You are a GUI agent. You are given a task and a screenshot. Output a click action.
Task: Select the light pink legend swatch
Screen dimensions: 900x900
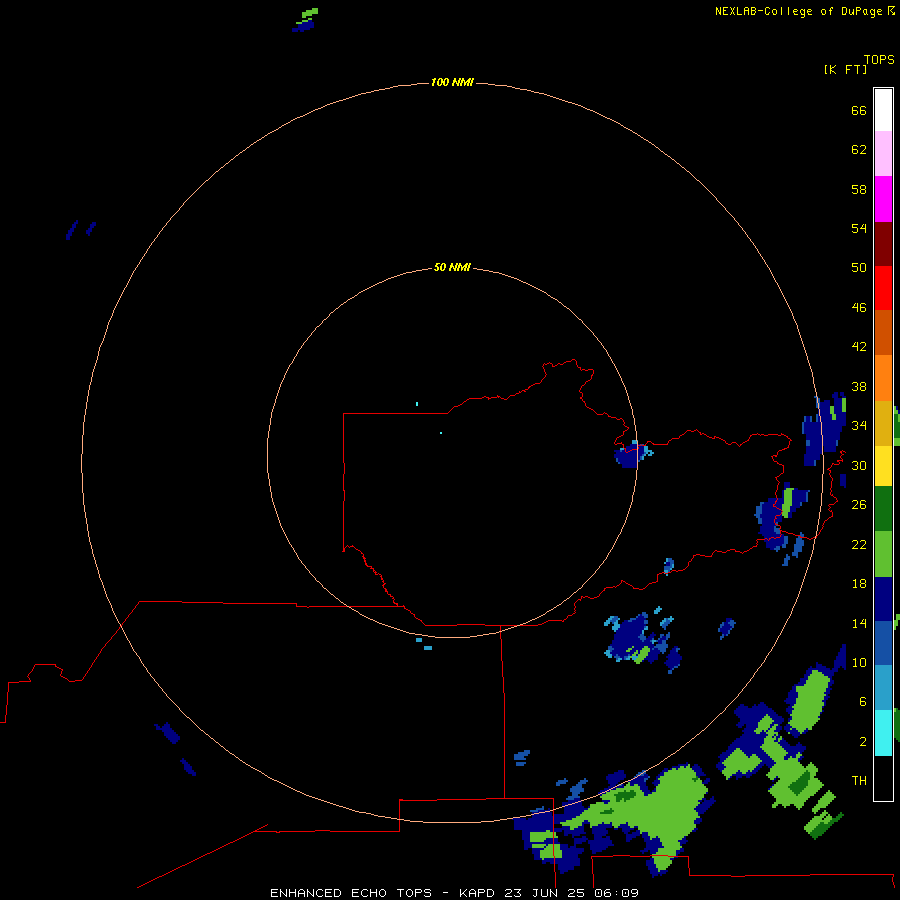click(x=883, y=154)
